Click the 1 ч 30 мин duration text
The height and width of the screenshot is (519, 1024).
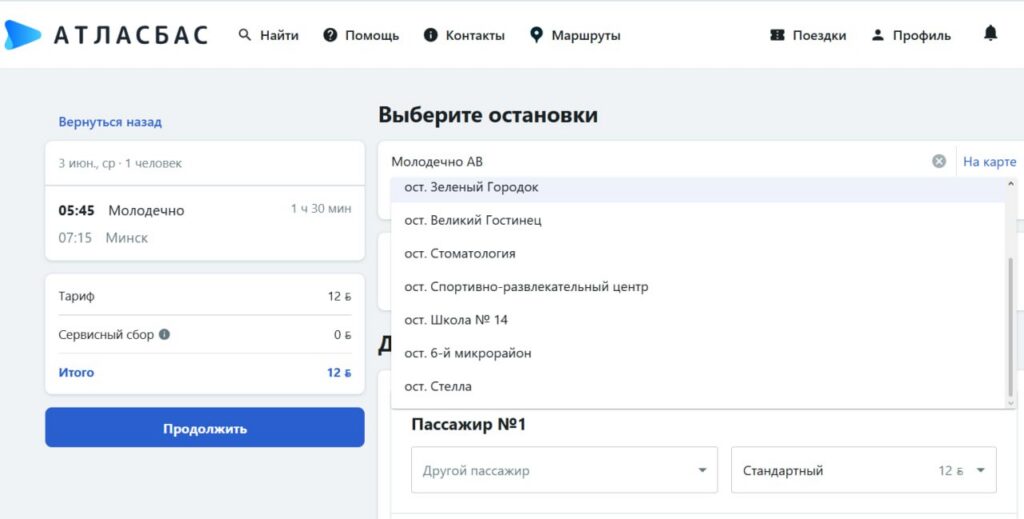[x=321, y=209]
